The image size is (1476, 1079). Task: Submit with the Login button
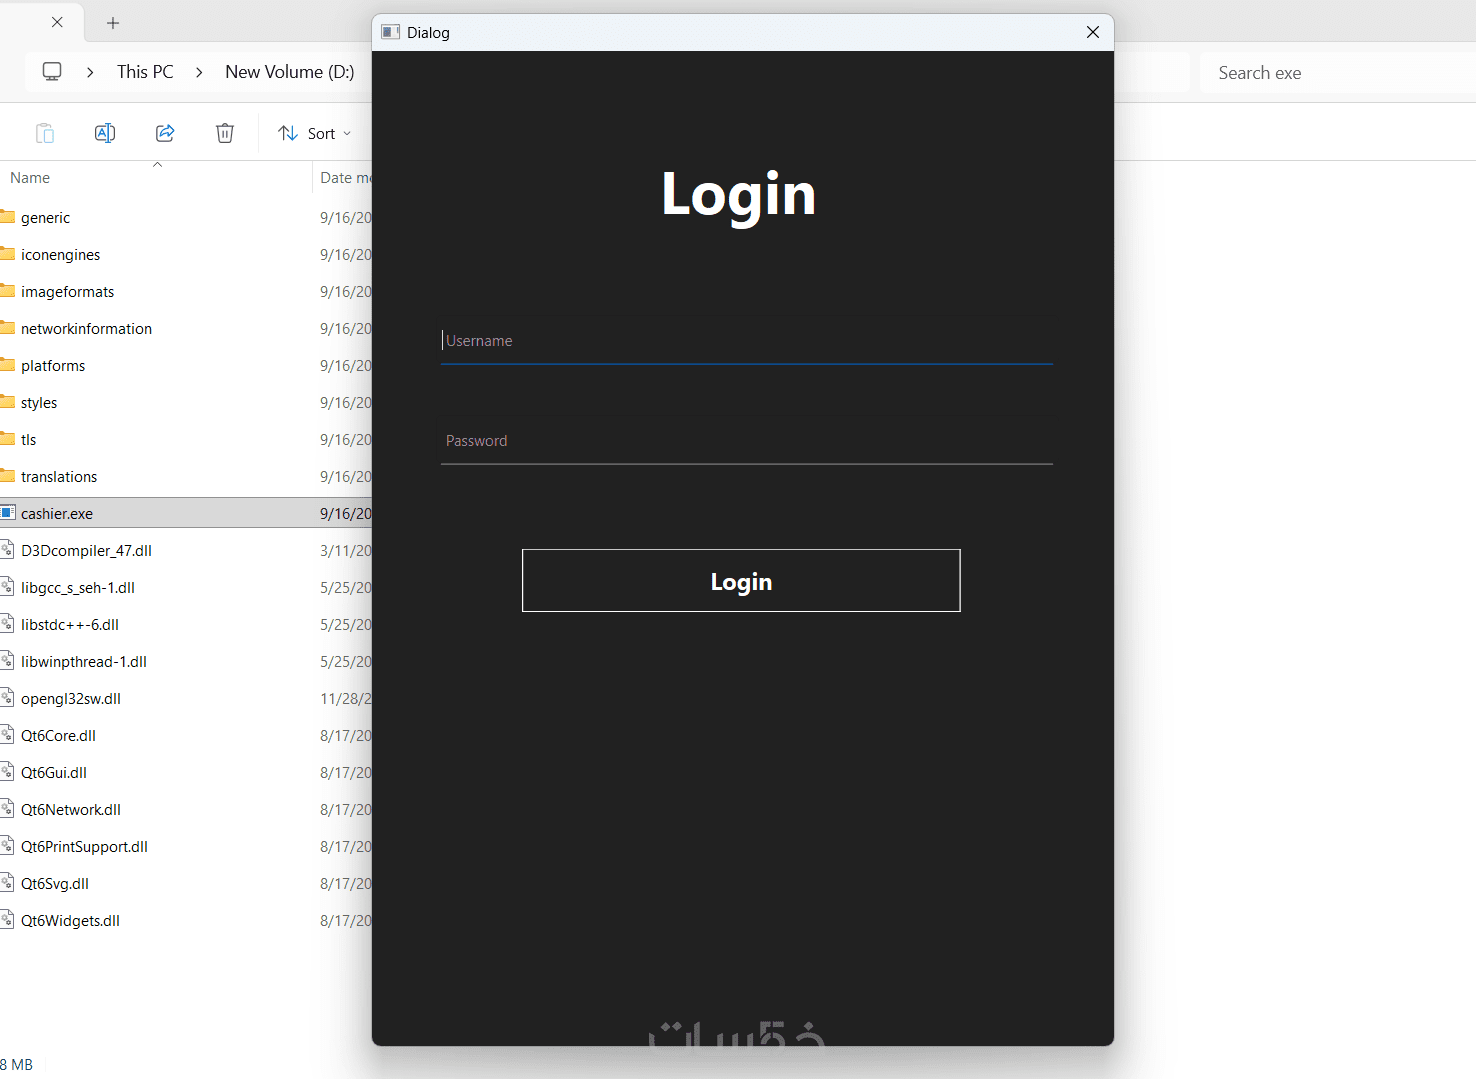click(x=741, y=581)
